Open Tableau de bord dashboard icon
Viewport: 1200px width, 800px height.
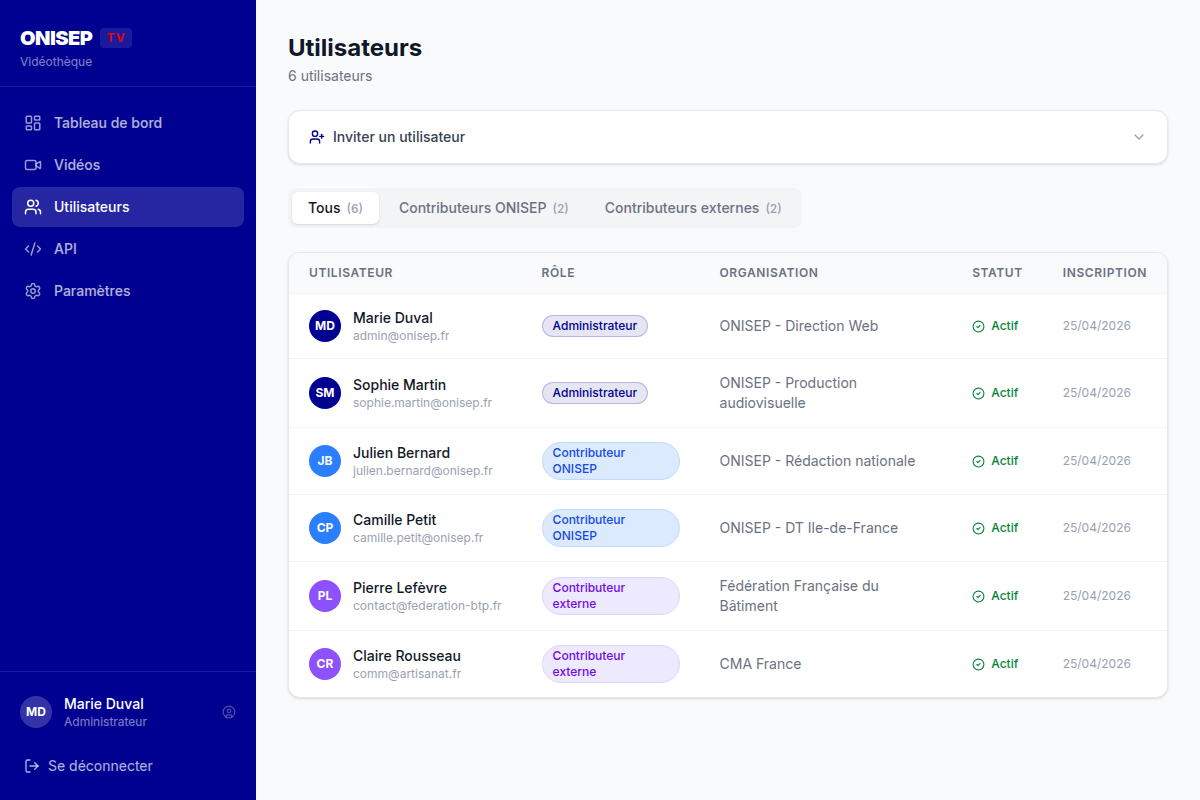click(x=33, y=123)
